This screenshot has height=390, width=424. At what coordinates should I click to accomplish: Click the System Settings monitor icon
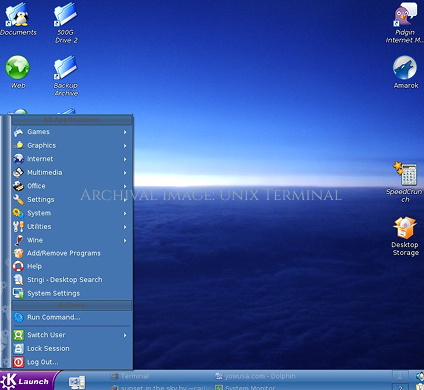(18, 293)
